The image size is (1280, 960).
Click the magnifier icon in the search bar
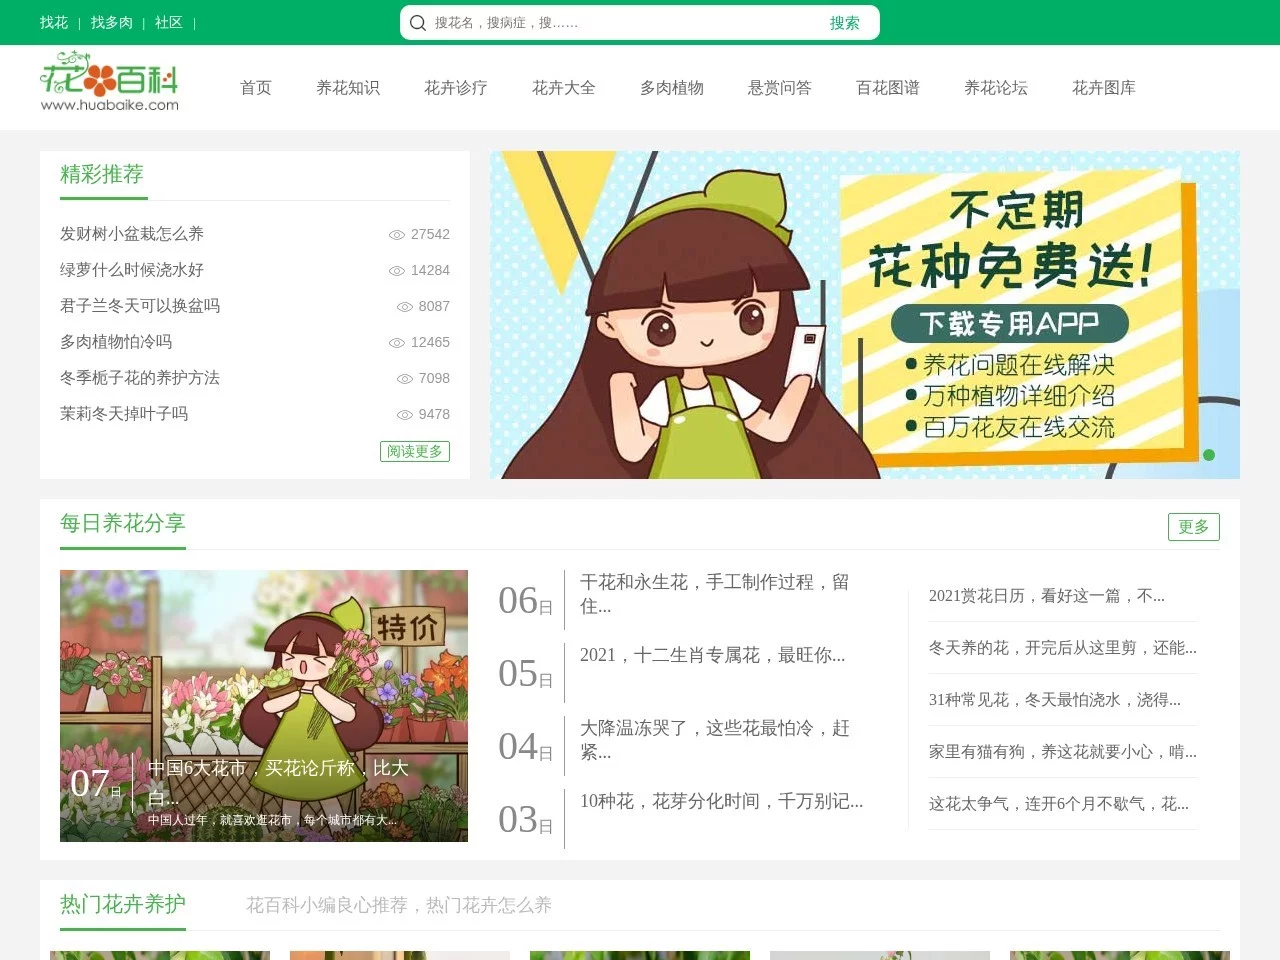(418, 22)
